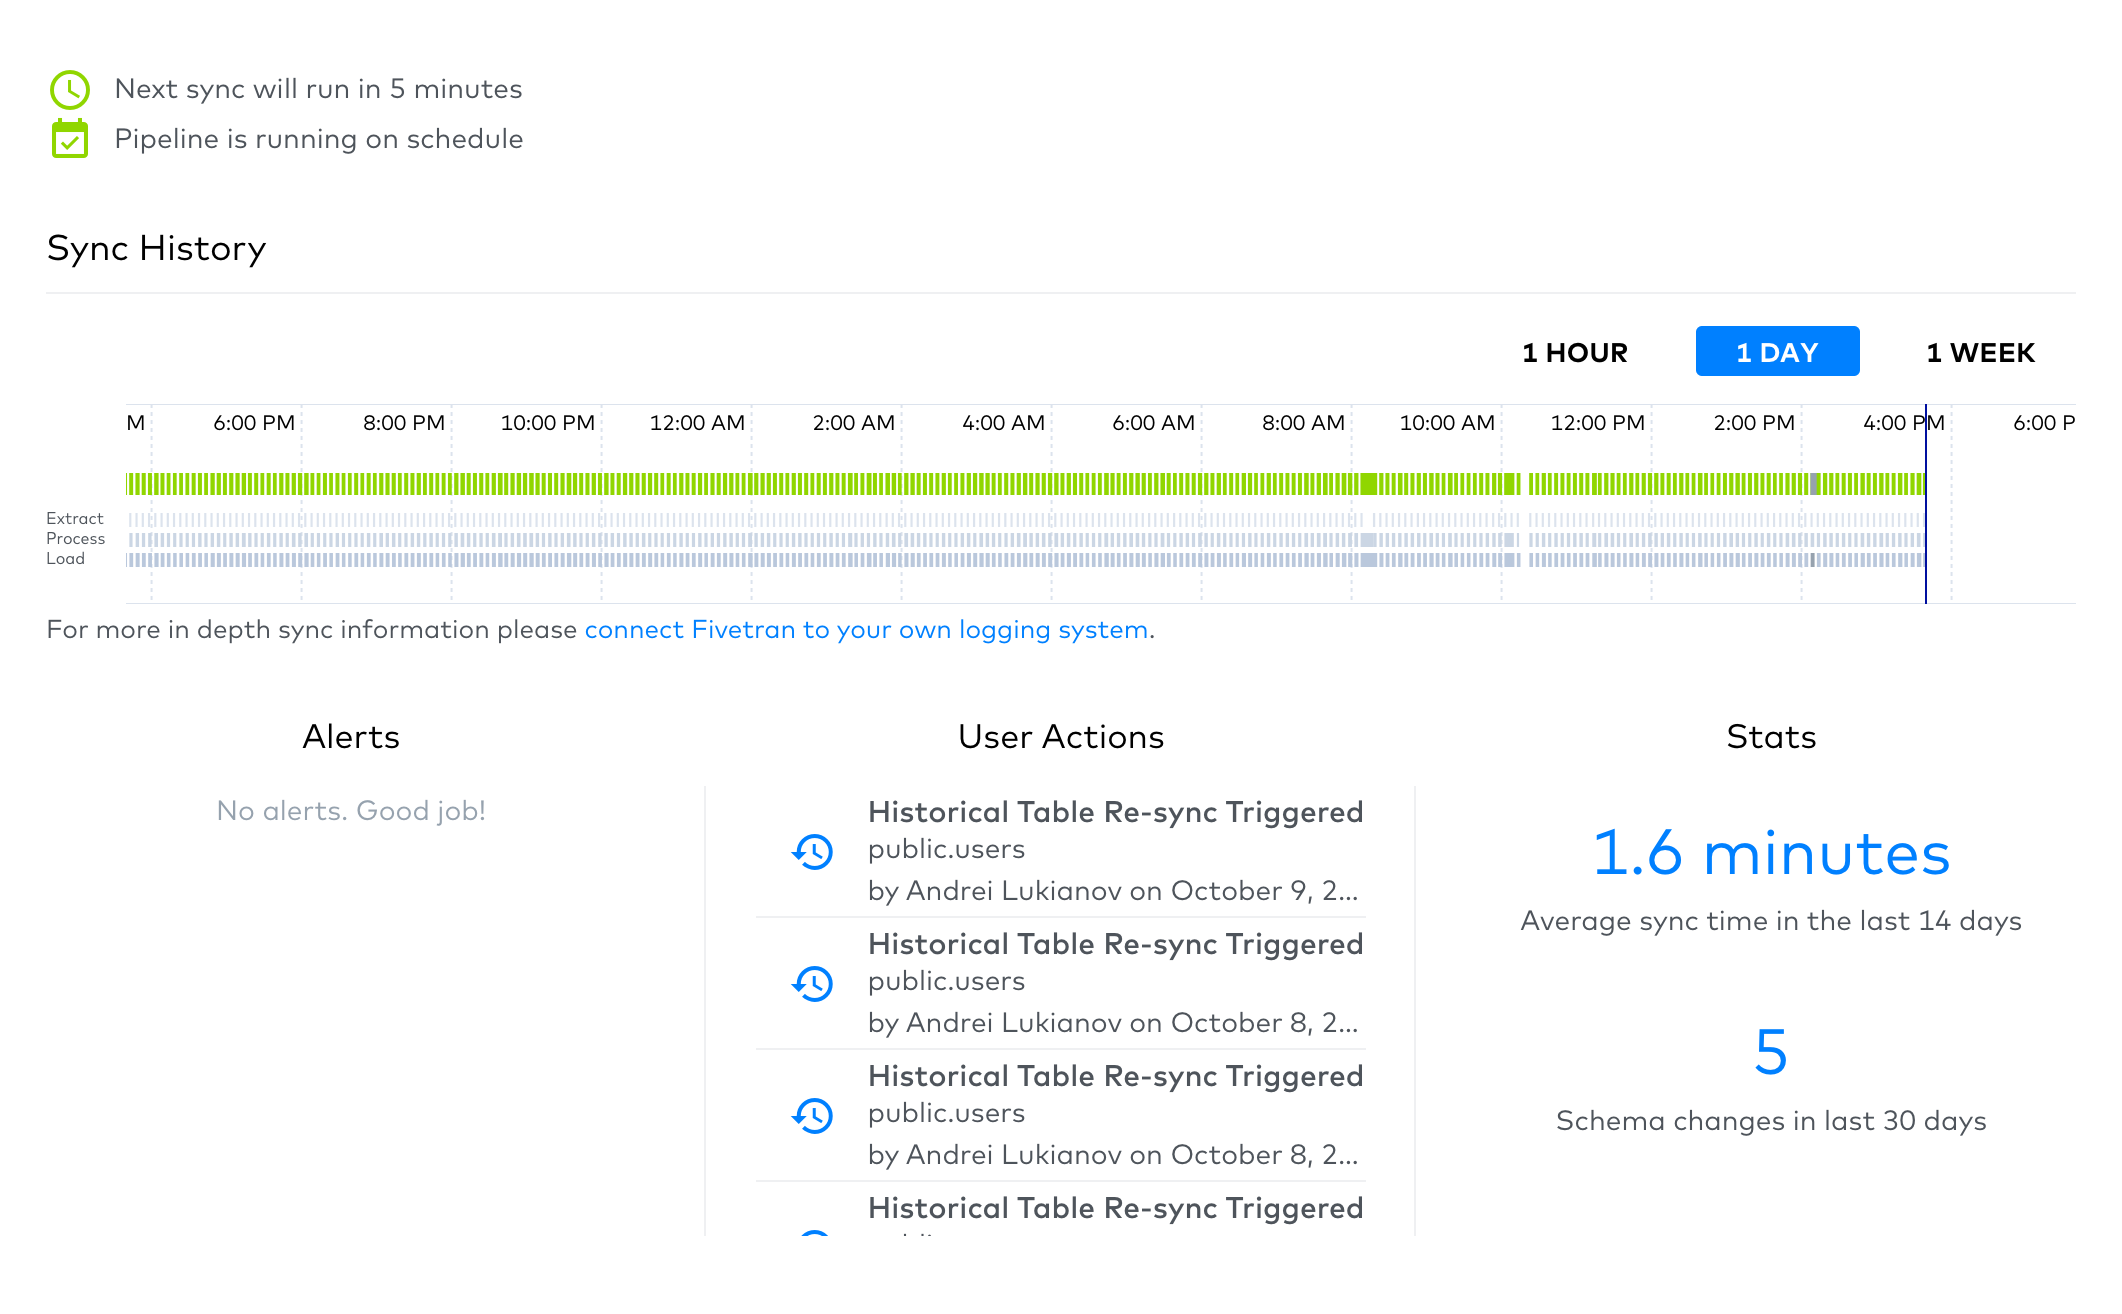The height and width of the screenshot is (1314, 2122).
Task: Click the Load row label
Action: (x=66, y=558)
